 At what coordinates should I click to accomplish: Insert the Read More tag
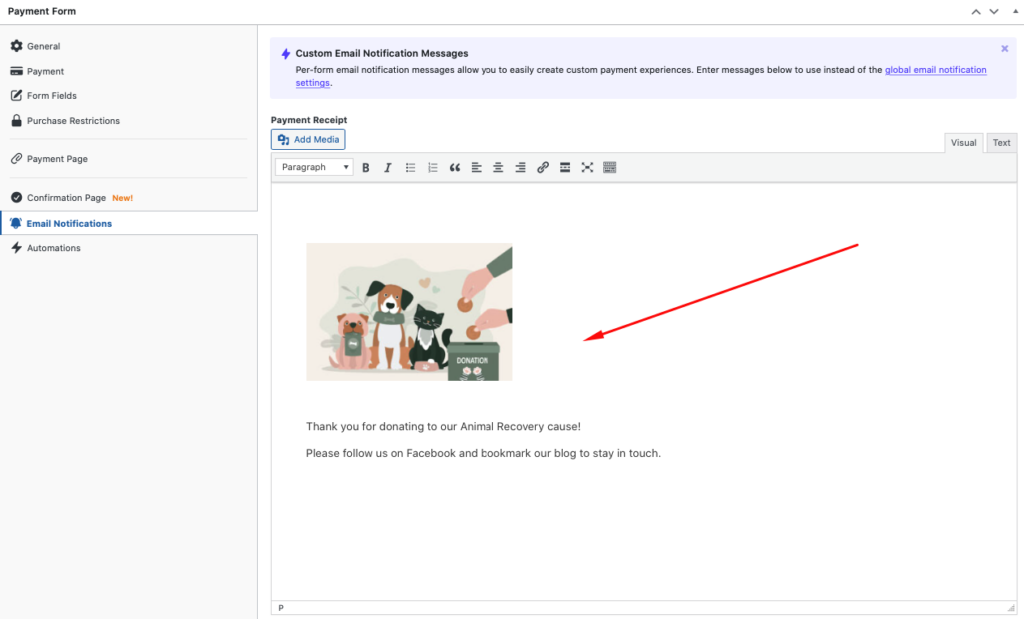(565, 168)
